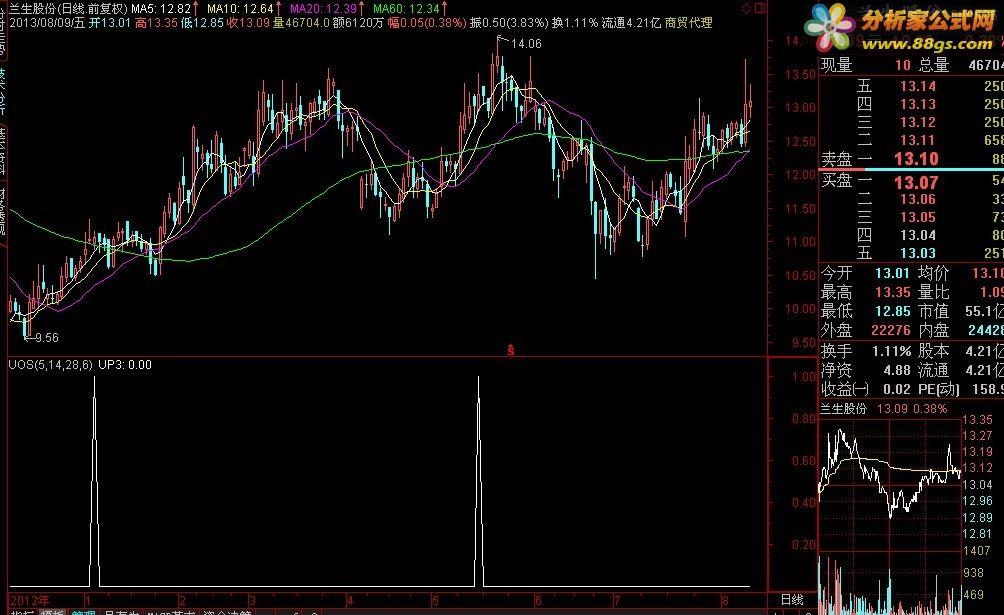Click the 均价 label in the quote panel
This screenshot has height=615, width=1004.
point(933,274)
